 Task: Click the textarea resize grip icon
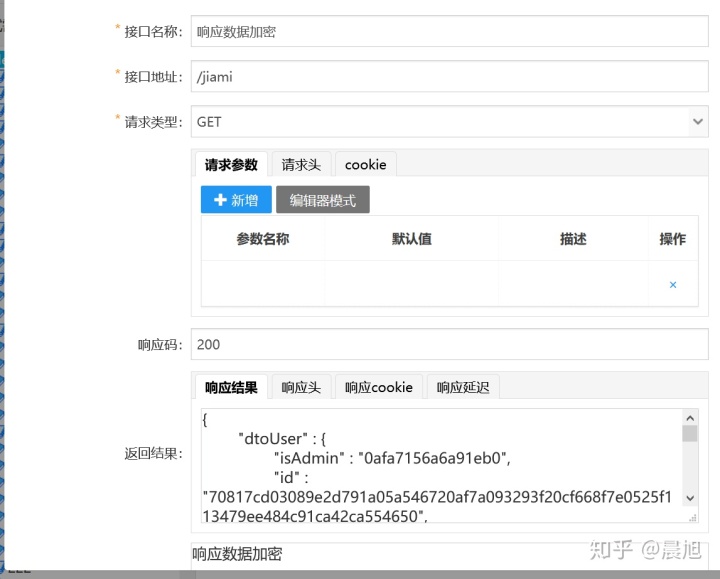point(693,517)
